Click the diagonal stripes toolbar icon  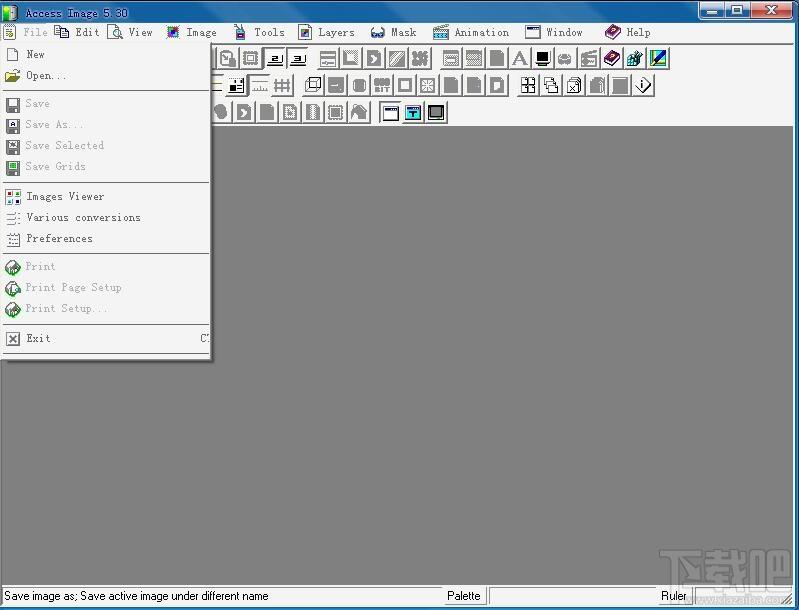(x=397, y=59)
